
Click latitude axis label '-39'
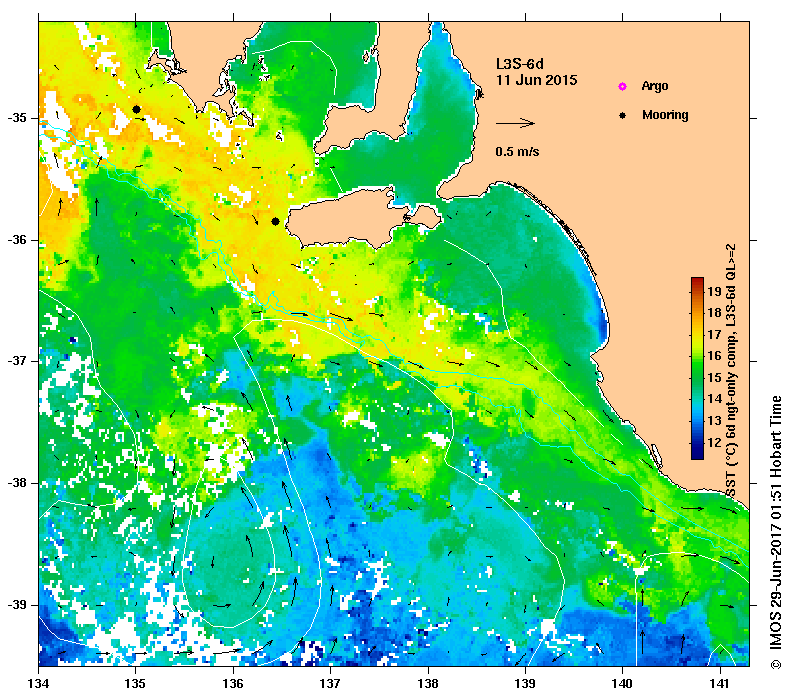click(17, 605)
